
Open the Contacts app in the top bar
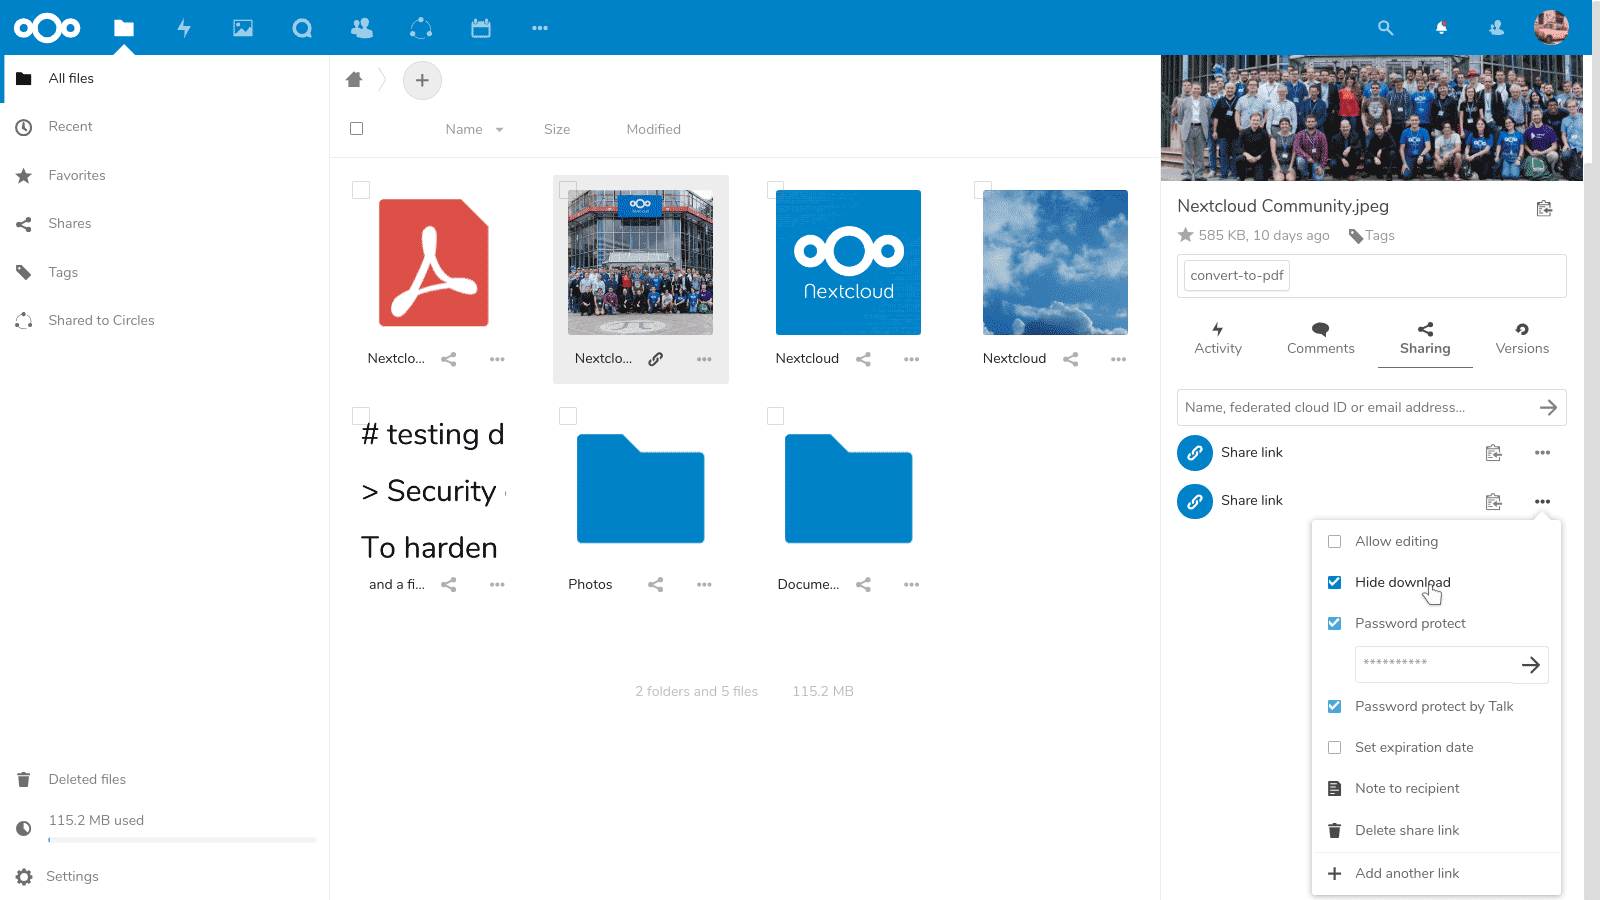tap(361, 28)
